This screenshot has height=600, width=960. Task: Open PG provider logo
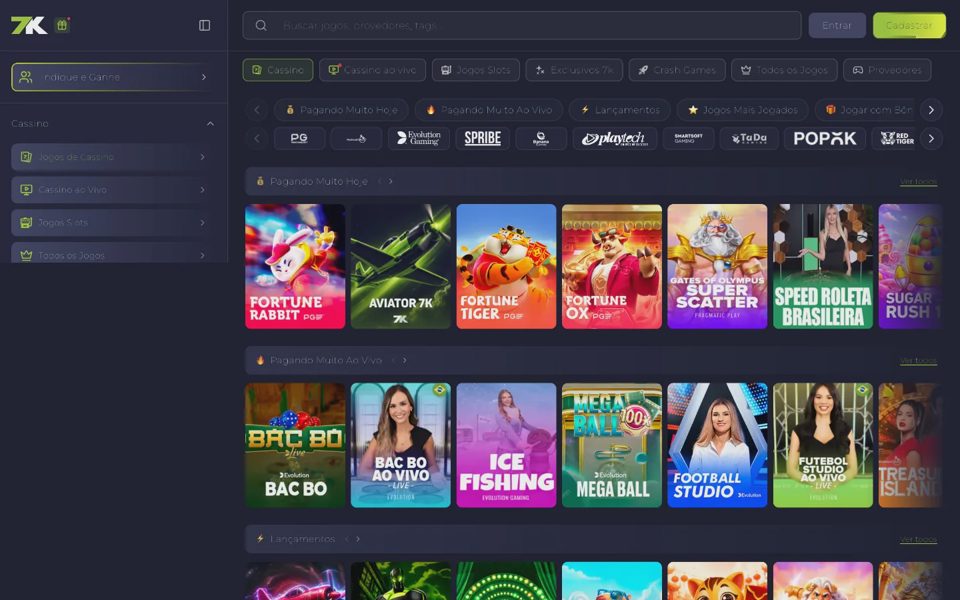[x=299, y=138]
